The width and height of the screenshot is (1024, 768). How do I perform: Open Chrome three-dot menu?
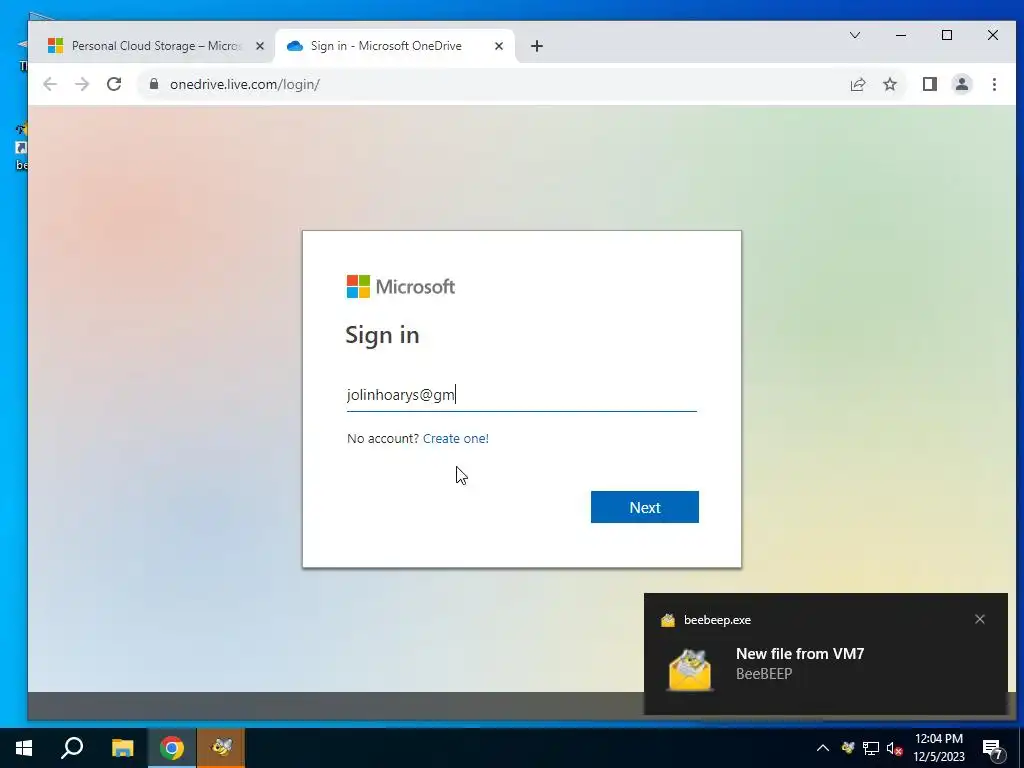point(994,84)
